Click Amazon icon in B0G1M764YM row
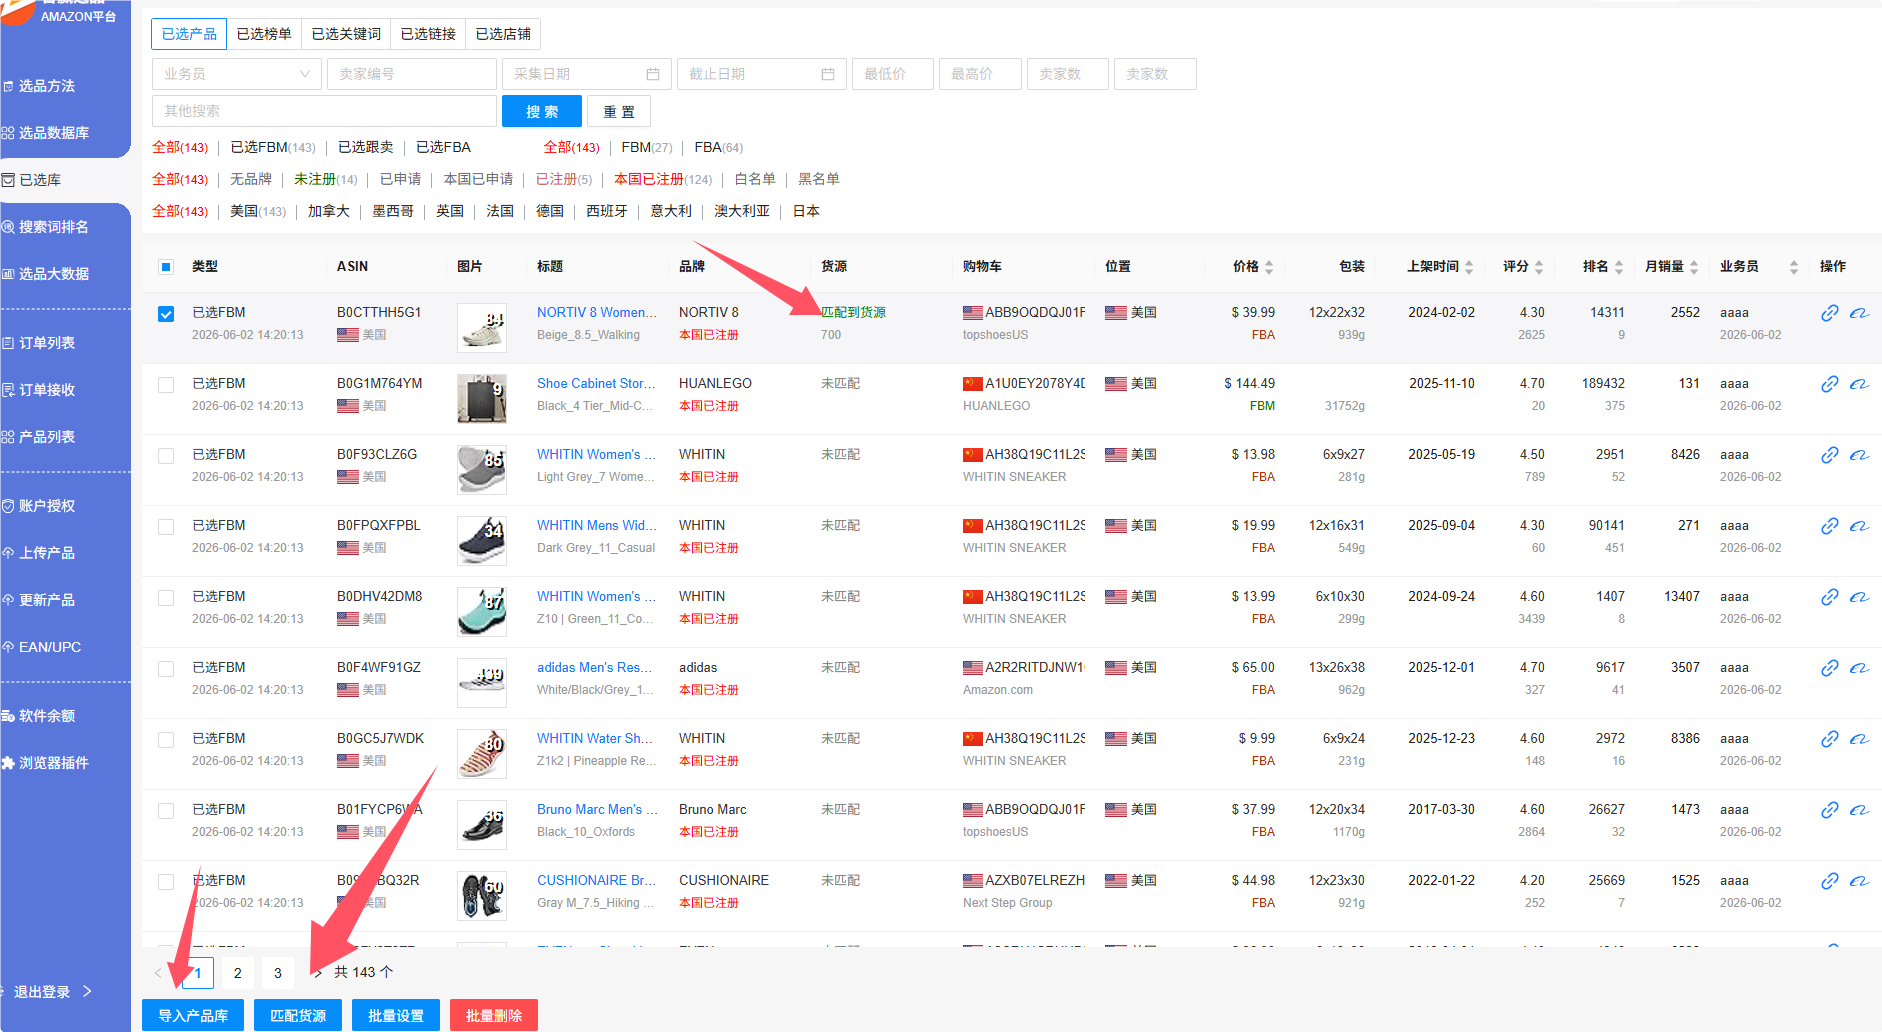1882x1032 pixels. point(1859,384)
